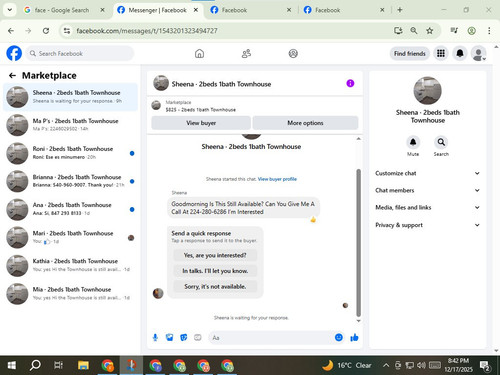Send quick reply In talks. I'll let you know.
The height and width of the screenshot is (375, 500).
pyautogui.click(x=215, y=271)
